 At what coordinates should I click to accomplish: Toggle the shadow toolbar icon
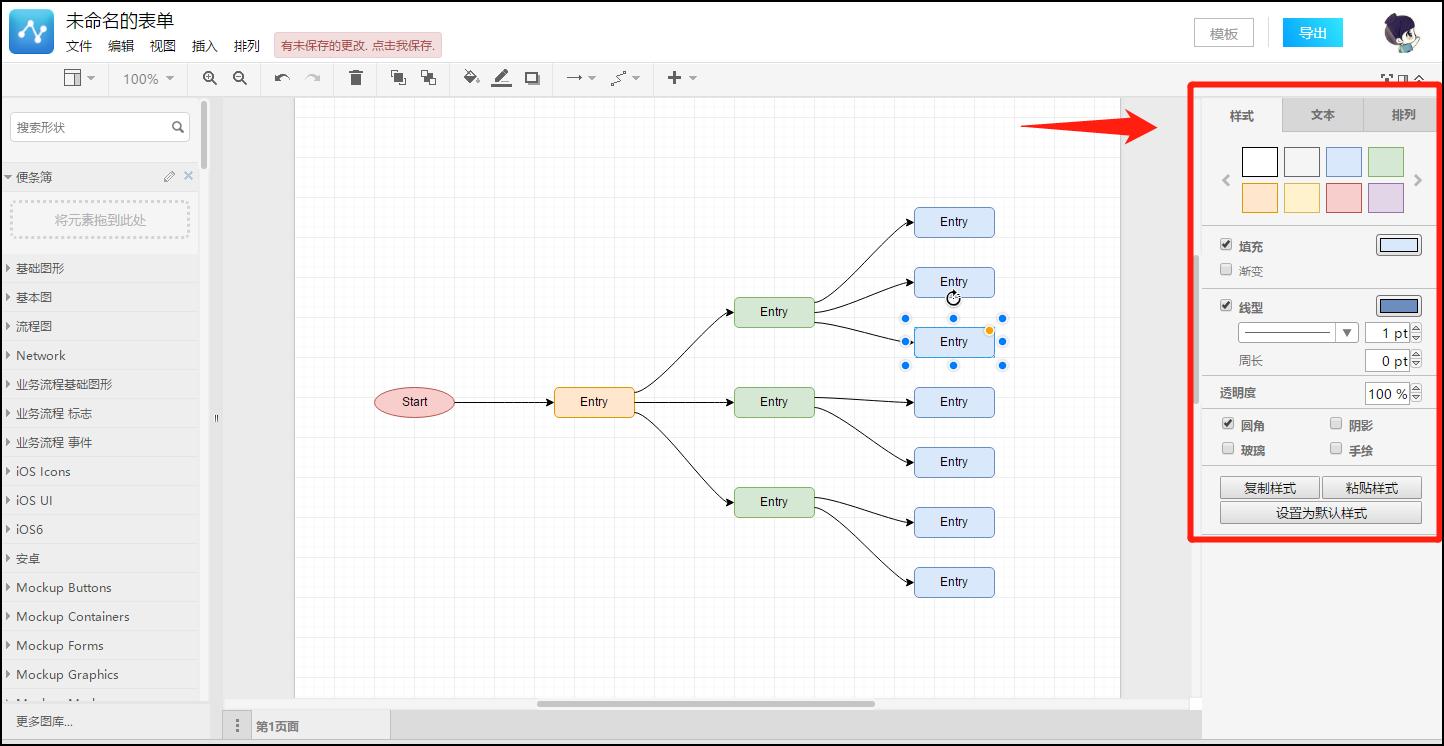(x=532, y=78)
